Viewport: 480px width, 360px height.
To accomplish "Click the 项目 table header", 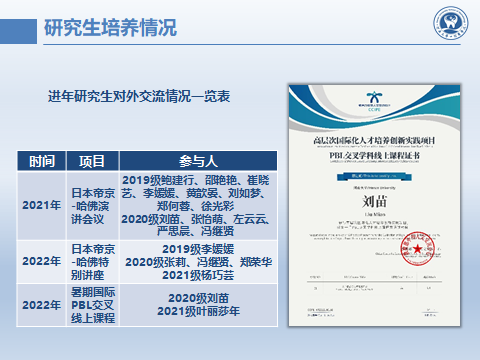I will [x=92, y=161].
